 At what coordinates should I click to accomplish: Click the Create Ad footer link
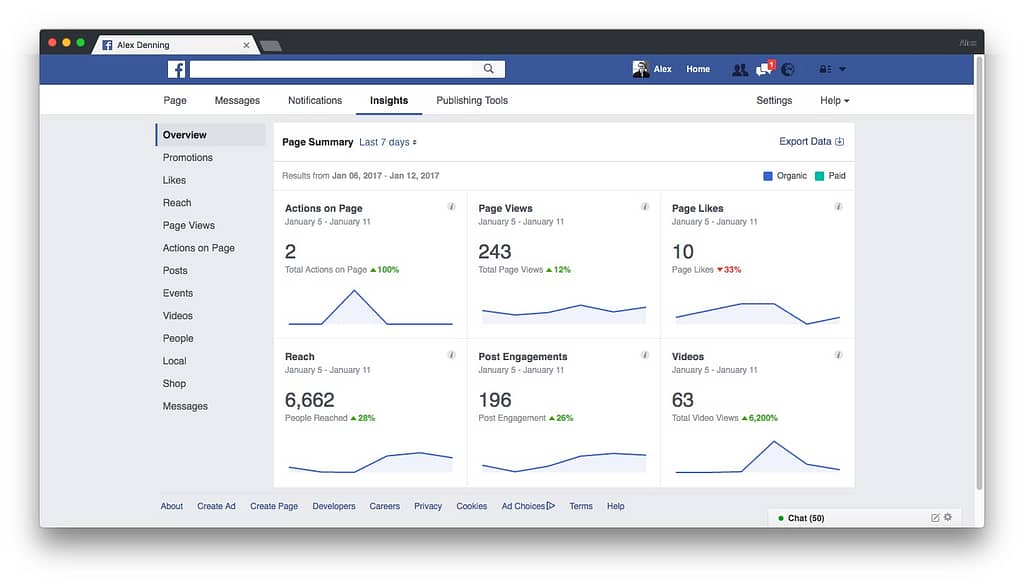tap(216, 506)
